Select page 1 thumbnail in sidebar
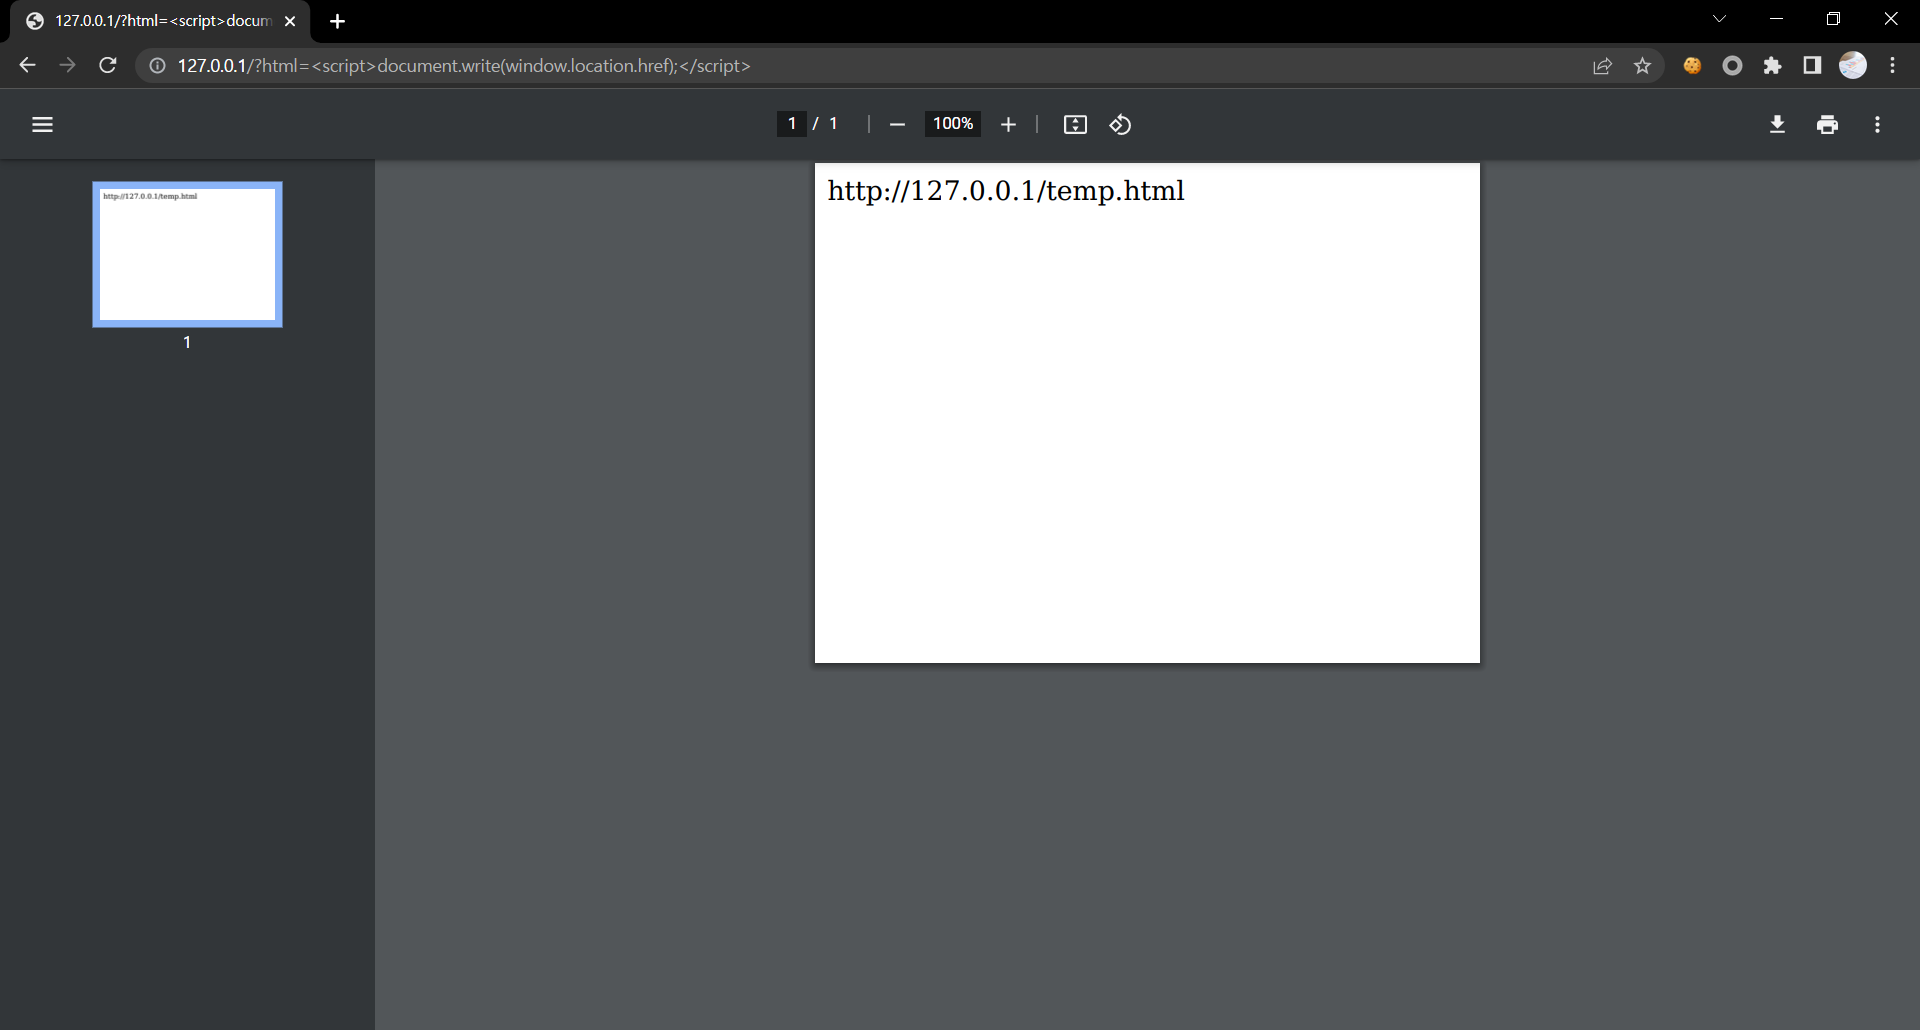Screen dimensions: 1920x1030 click(187, 254)
